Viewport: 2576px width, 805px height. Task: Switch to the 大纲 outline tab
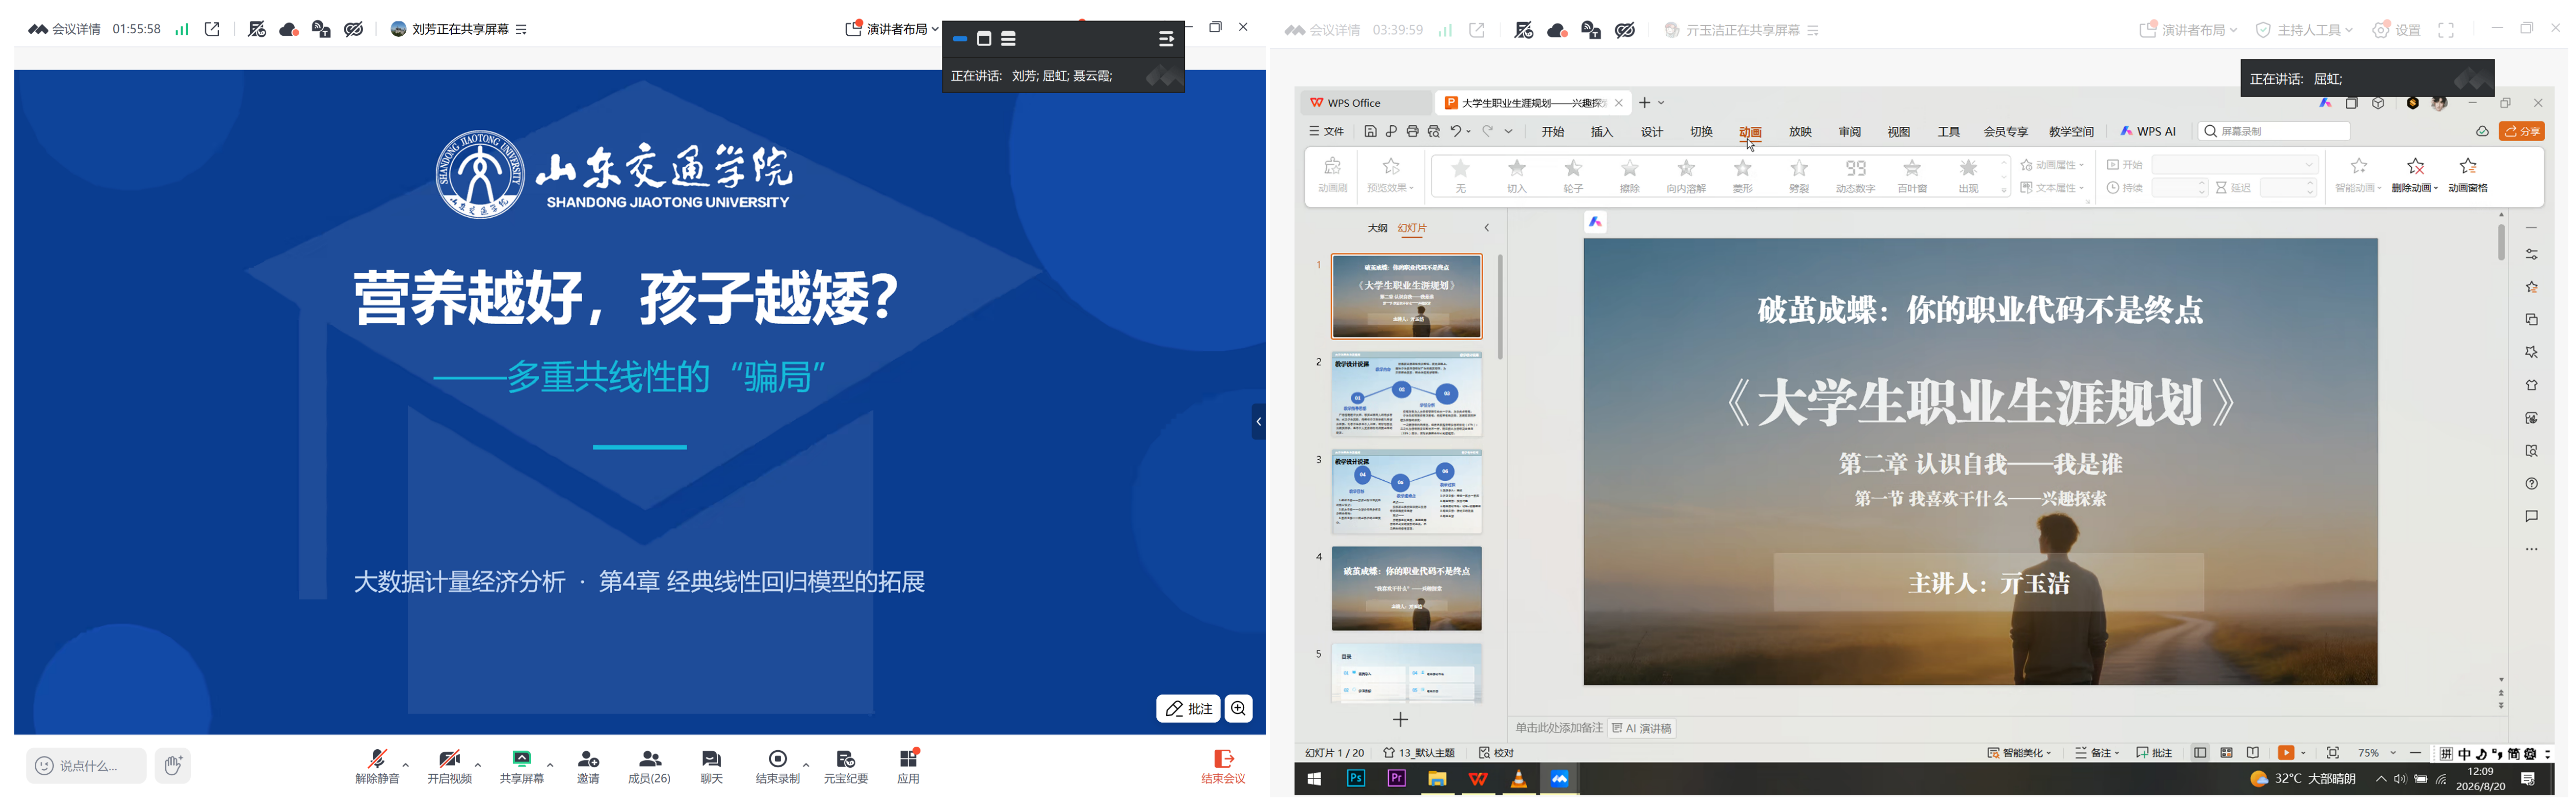click(x=1377, y=228)
